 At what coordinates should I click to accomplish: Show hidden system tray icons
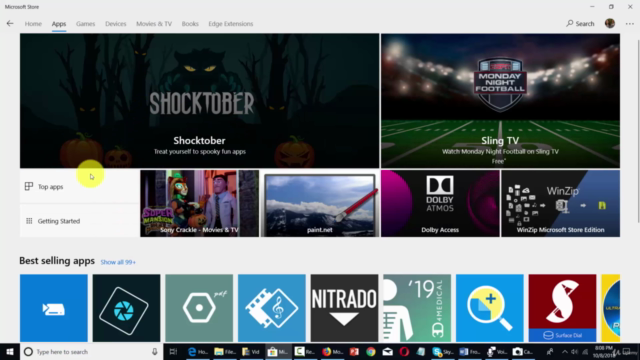pos(565,351)
